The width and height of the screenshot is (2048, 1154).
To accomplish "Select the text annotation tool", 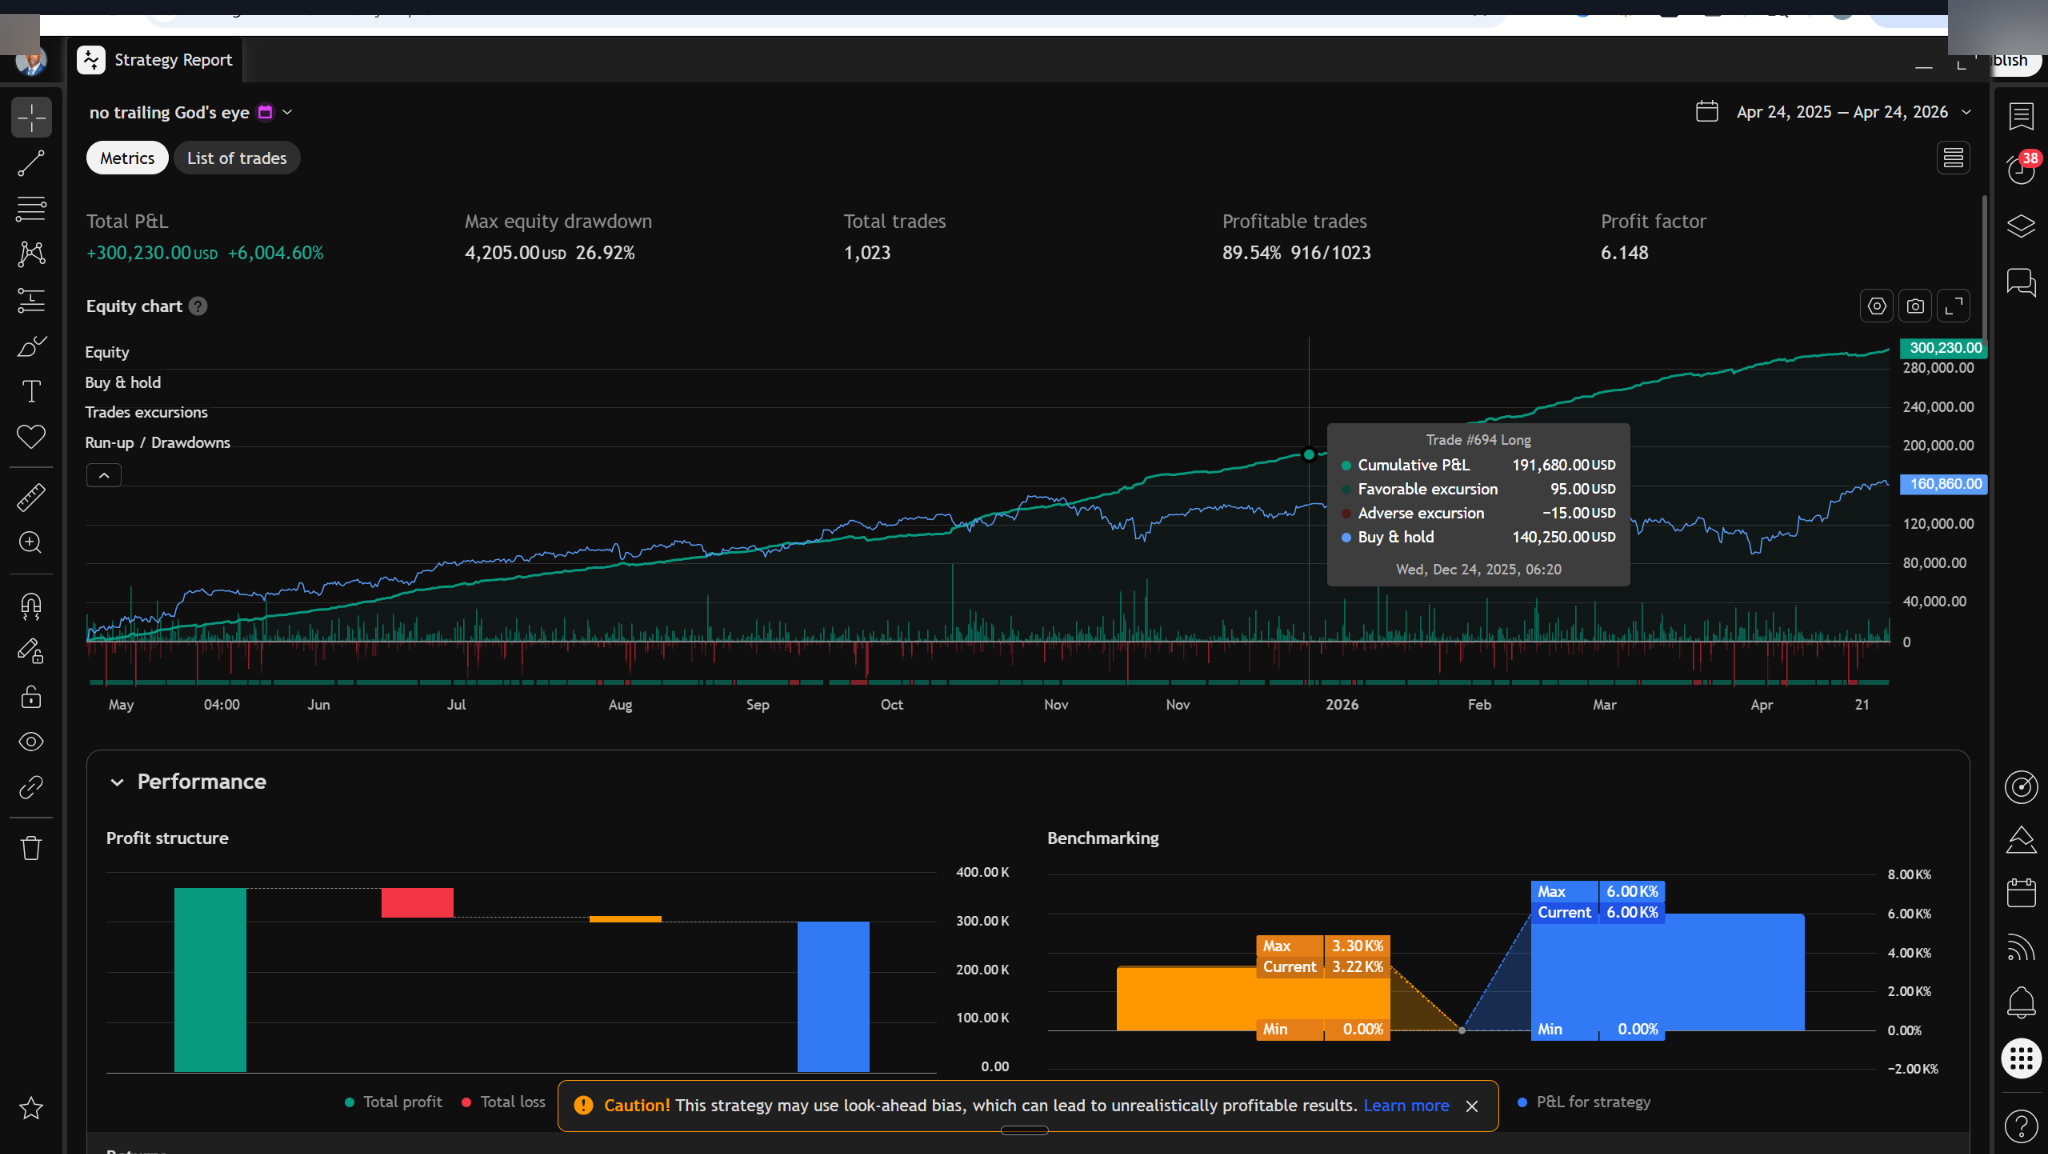I will 31,391.
